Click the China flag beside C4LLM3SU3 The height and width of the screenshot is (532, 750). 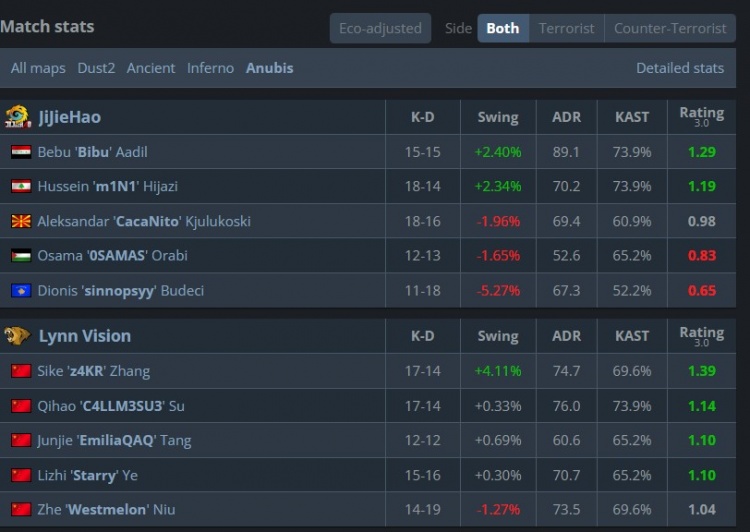click(21, 406)
